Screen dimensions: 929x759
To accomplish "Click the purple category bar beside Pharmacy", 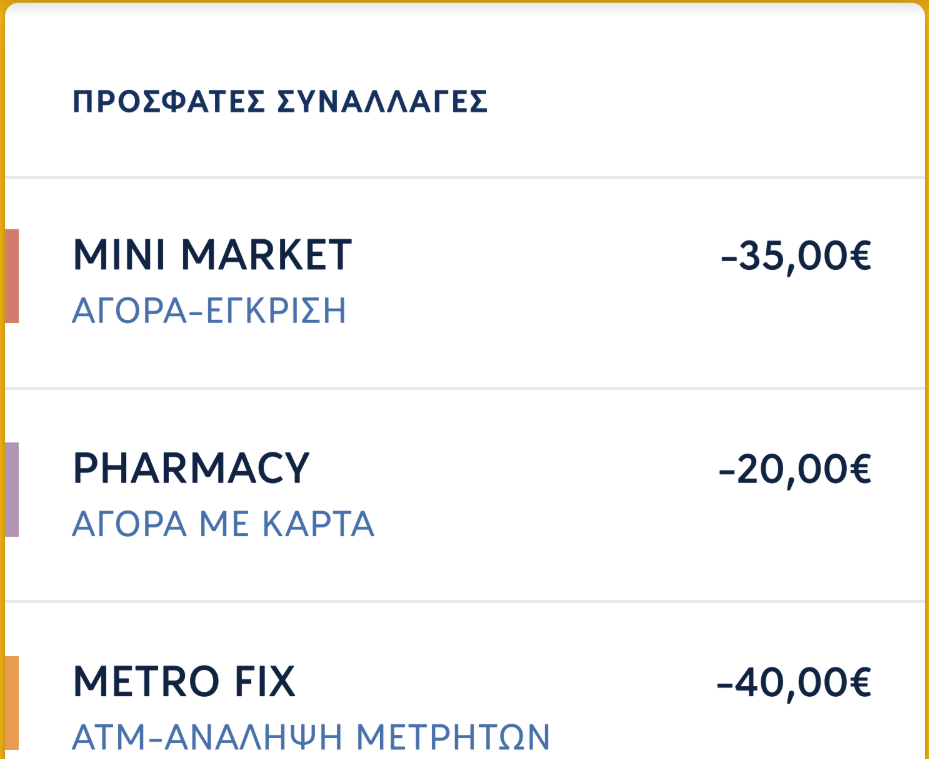I will coord(12,489).
